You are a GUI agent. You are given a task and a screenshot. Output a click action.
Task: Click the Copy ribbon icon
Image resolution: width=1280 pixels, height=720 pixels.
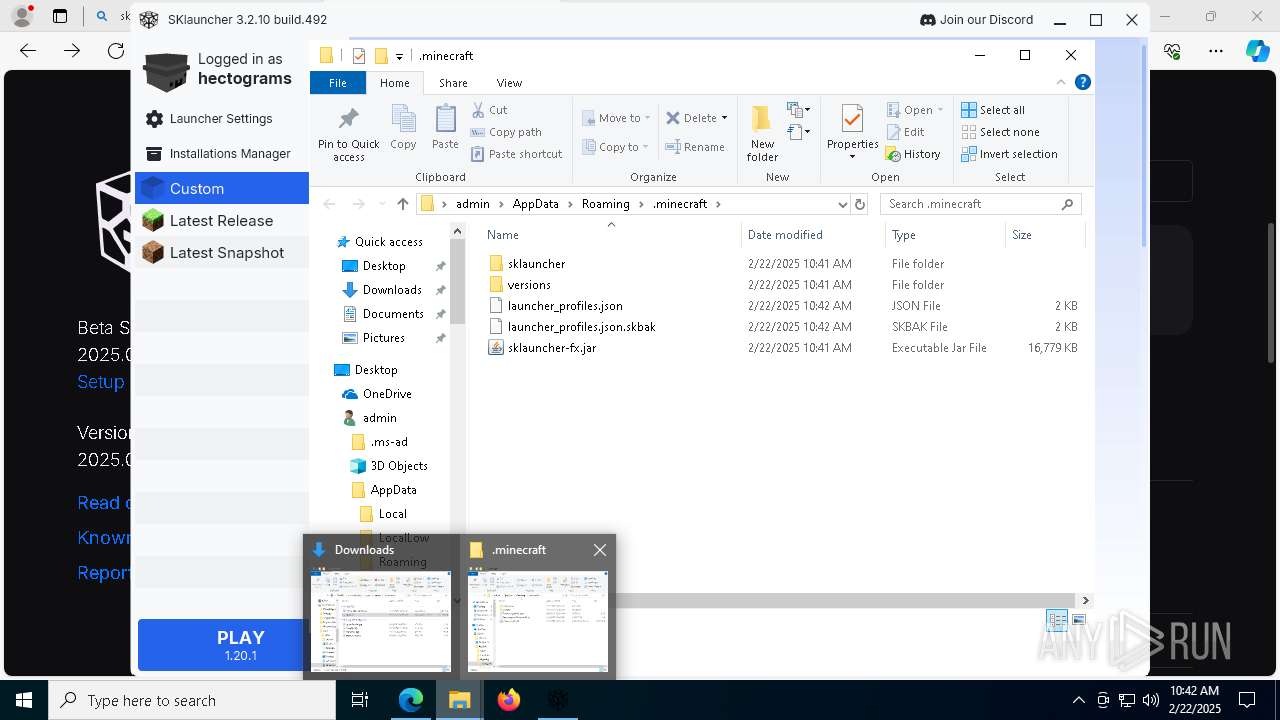(x=403, y=127)
